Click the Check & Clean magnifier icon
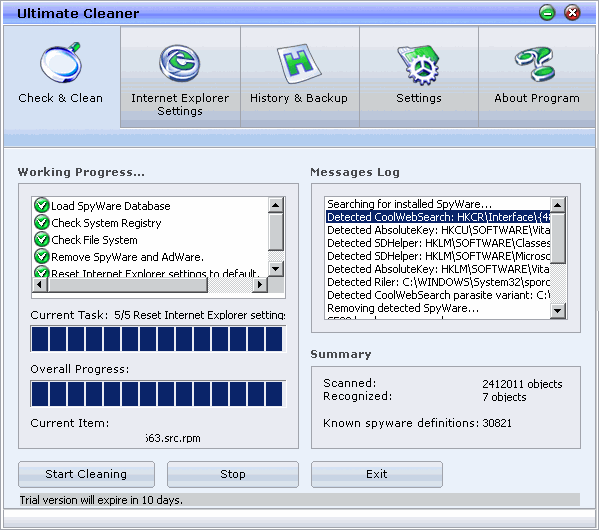The width and height of the screenshot is (599, 530). (61, 63)
